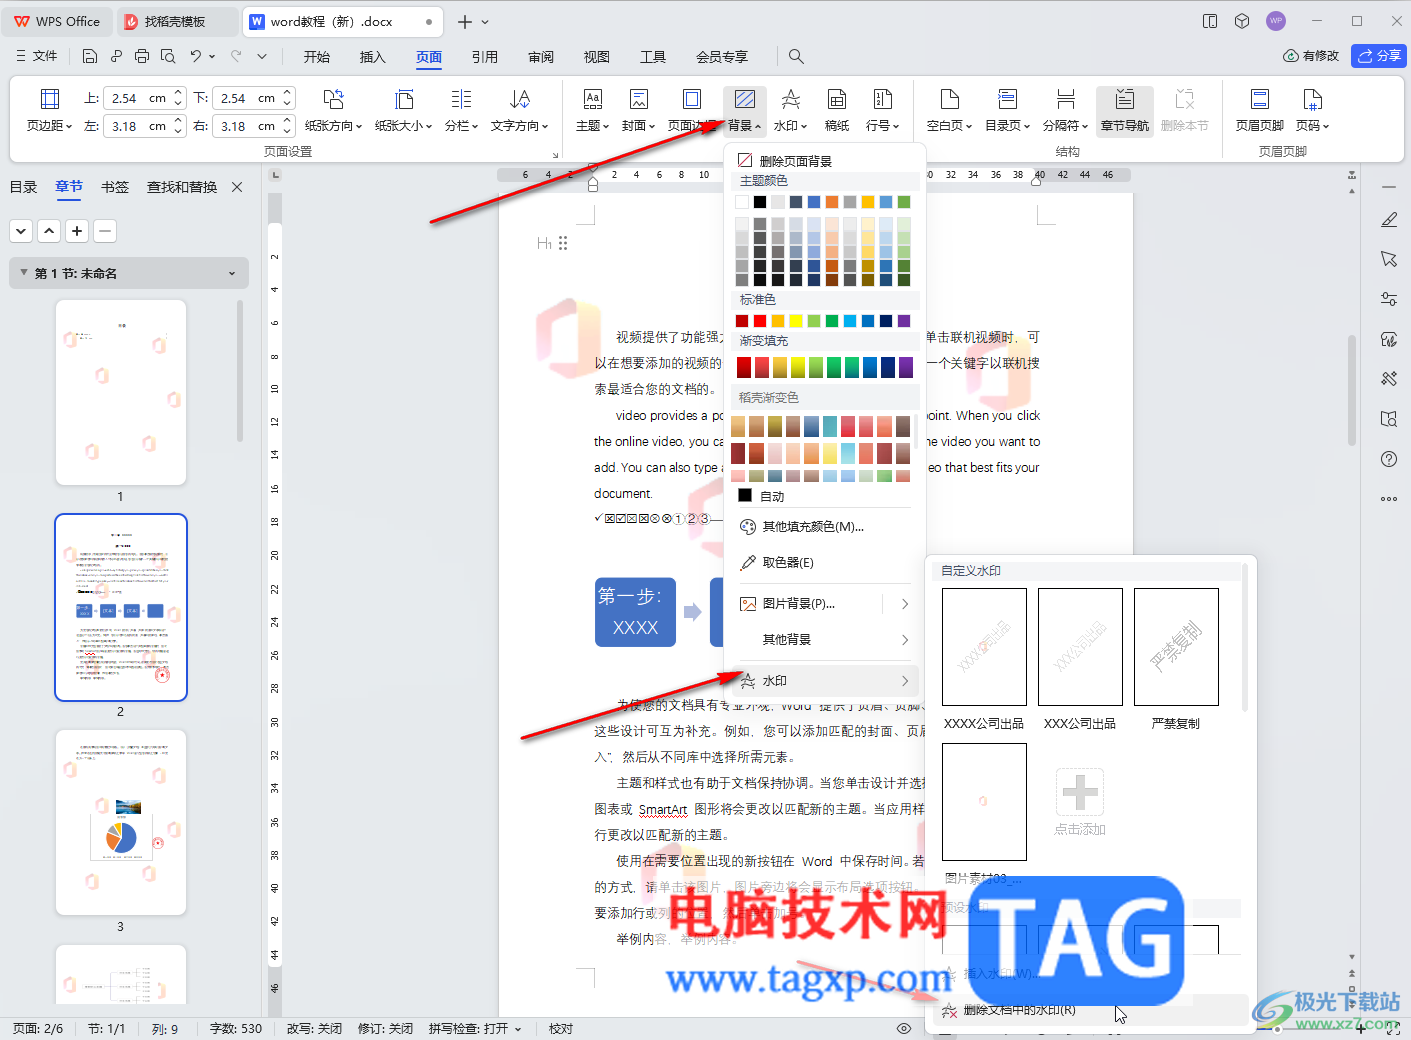Image resolution: width=1411 pixels, height=1040 pixels.
Task: Click the 目录页 table of contents icon
Action: (x=1008, y=99)
